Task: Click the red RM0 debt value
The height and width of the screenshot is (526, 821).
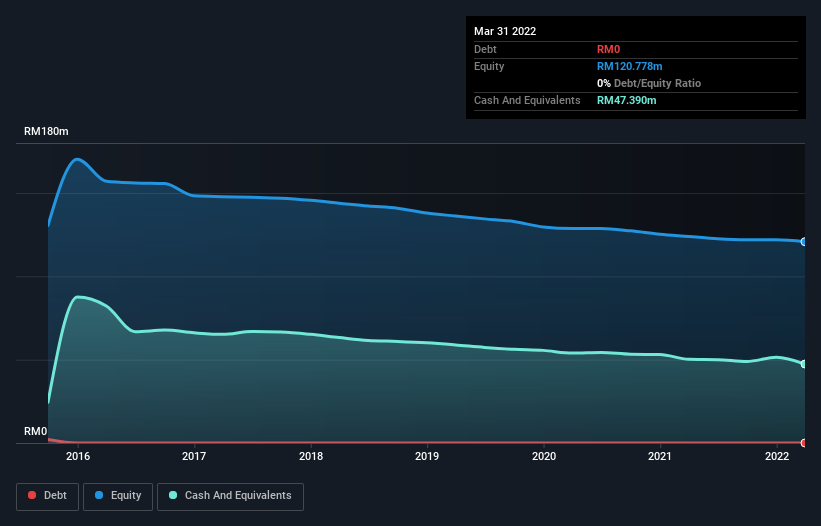Action: pos(608,49)
